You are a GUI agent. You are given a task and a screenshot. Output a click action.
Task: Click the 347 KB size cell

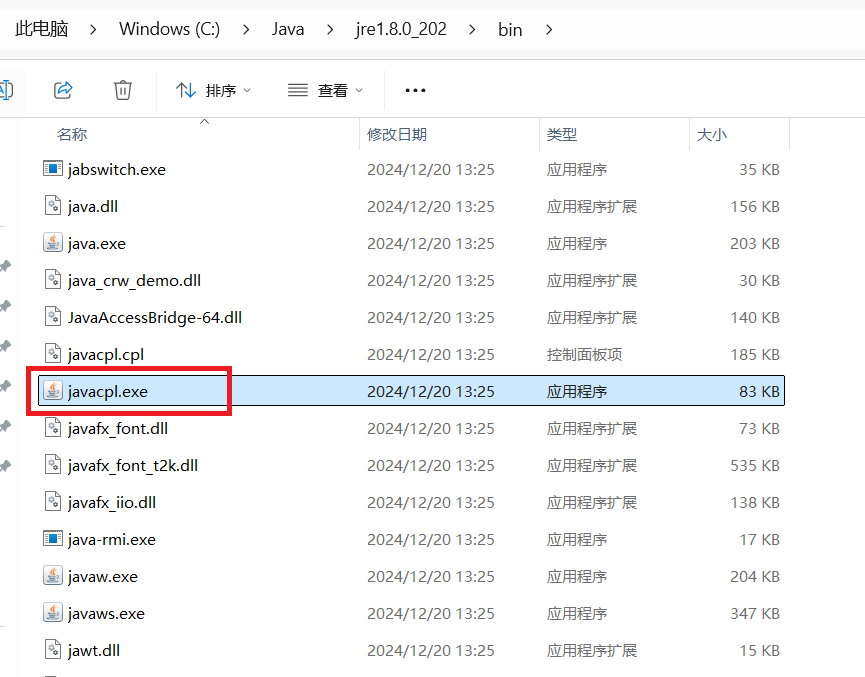(x=755, y=613)
